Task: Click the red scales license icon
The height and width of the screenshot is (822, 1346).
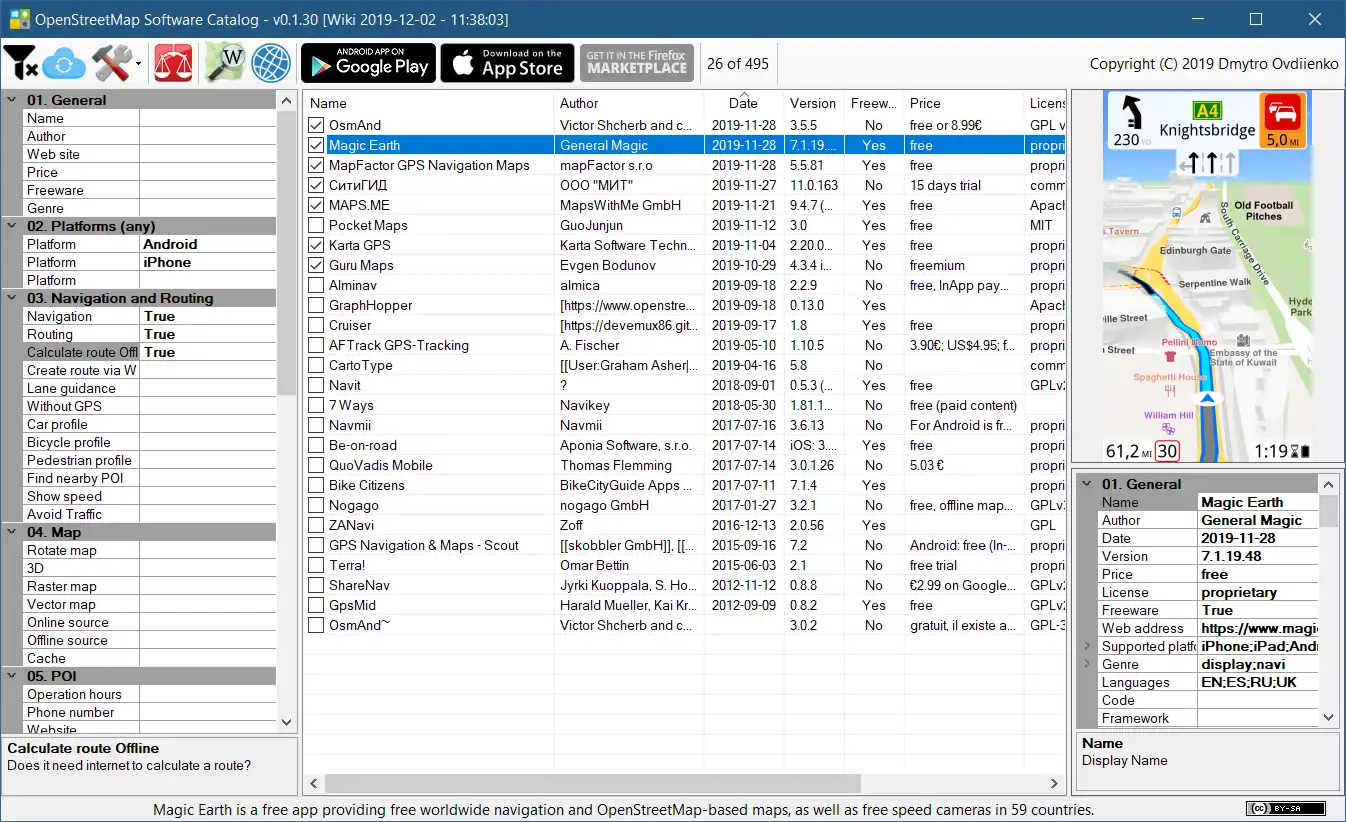Action: [173, 63]
